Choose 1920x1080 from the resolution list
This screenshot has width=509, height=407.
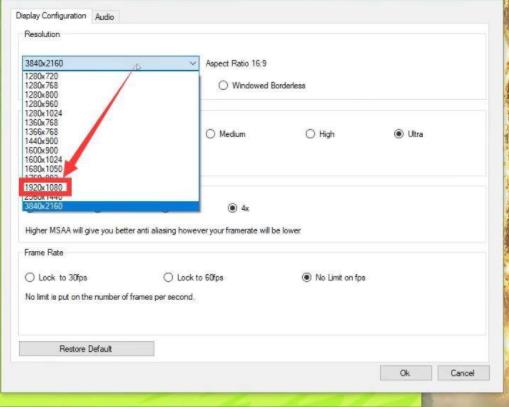click(x=44, y=187)
